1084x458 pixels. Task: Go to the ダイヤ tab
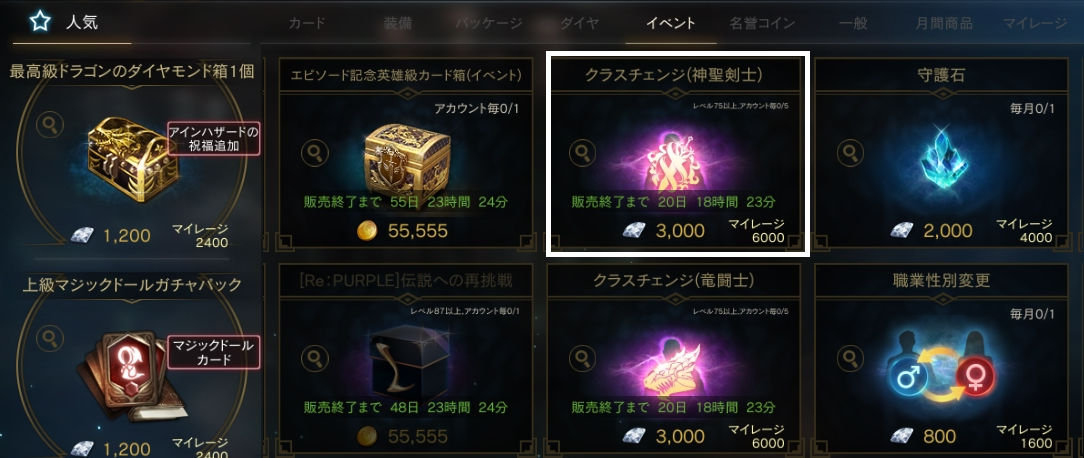point(579,24)
